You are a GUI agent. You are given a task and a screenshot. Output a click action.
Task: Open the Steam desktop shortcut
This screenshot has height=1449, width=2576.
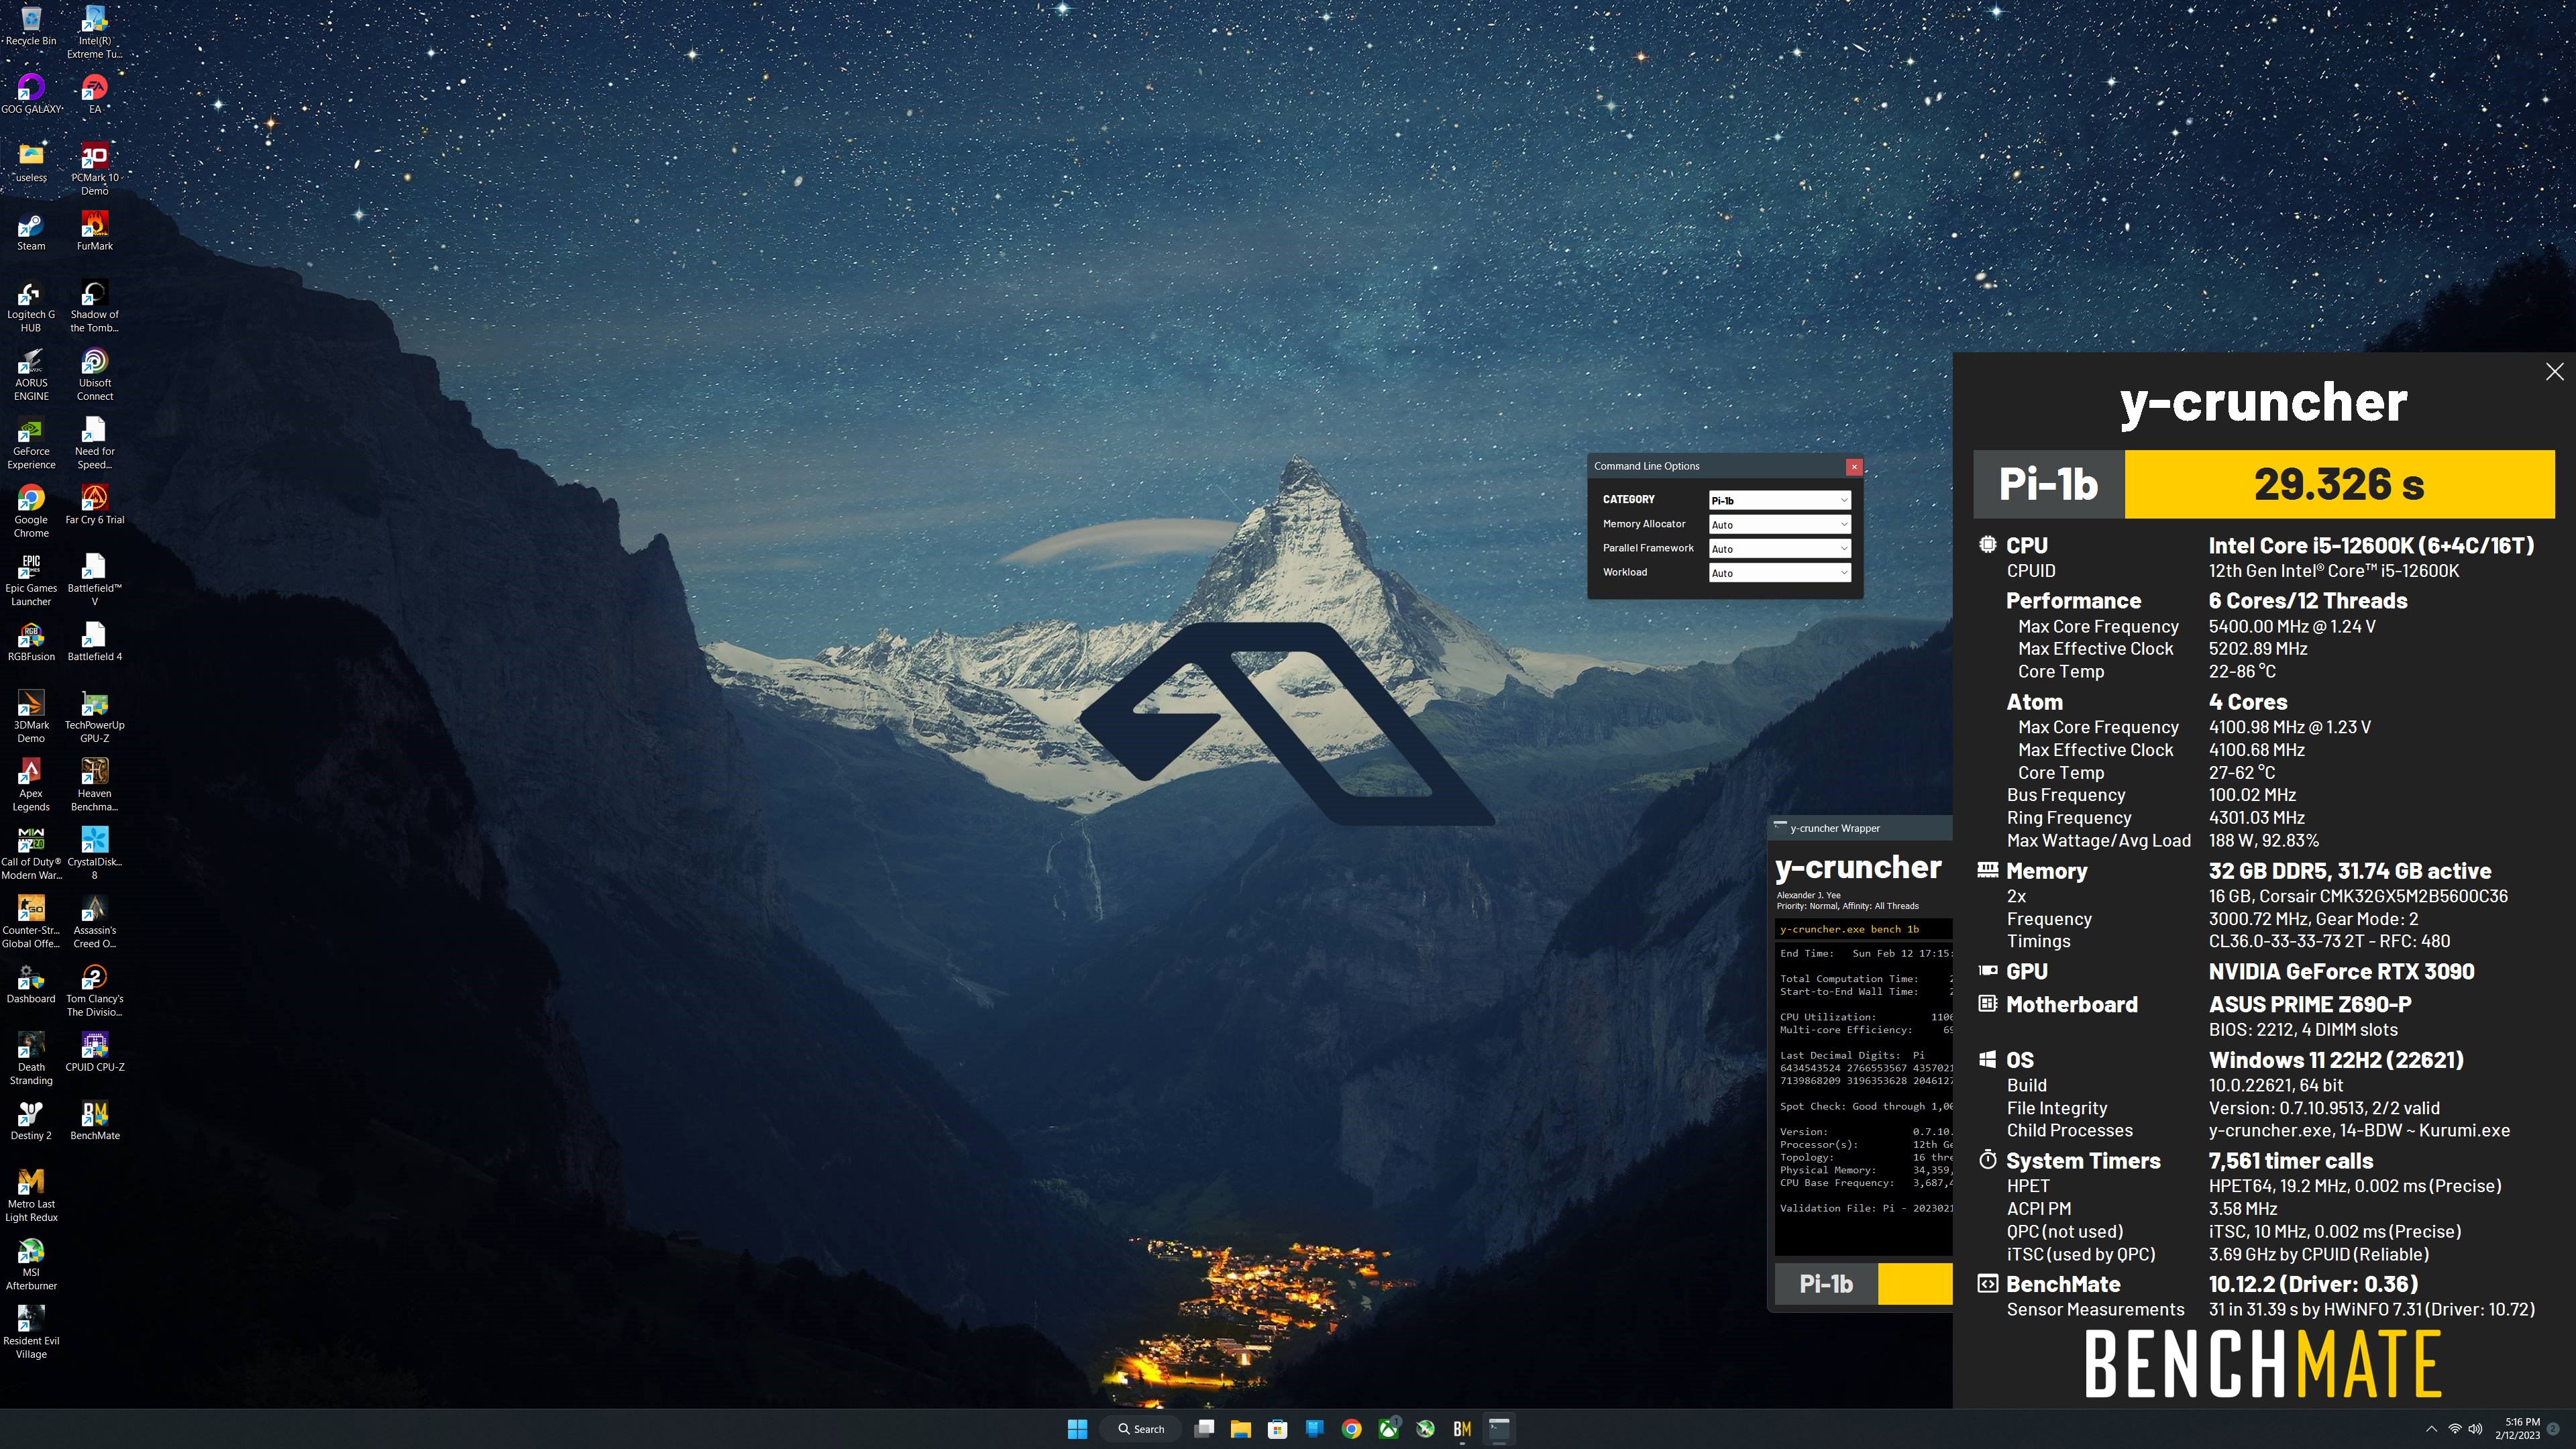pyautogui.click(x=31, y=231)
